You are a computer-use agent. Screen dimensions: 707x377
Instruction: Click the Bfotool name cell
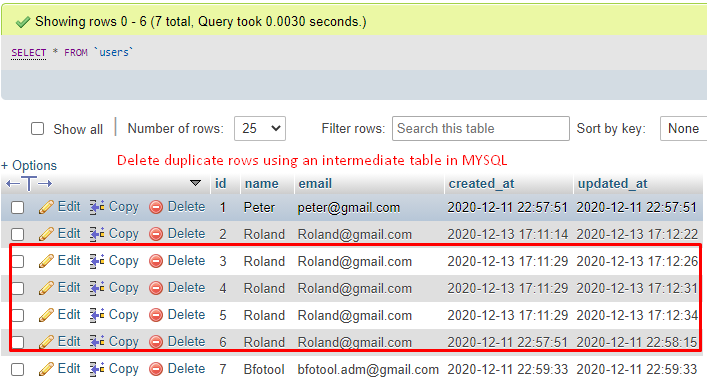coord(264,370)
